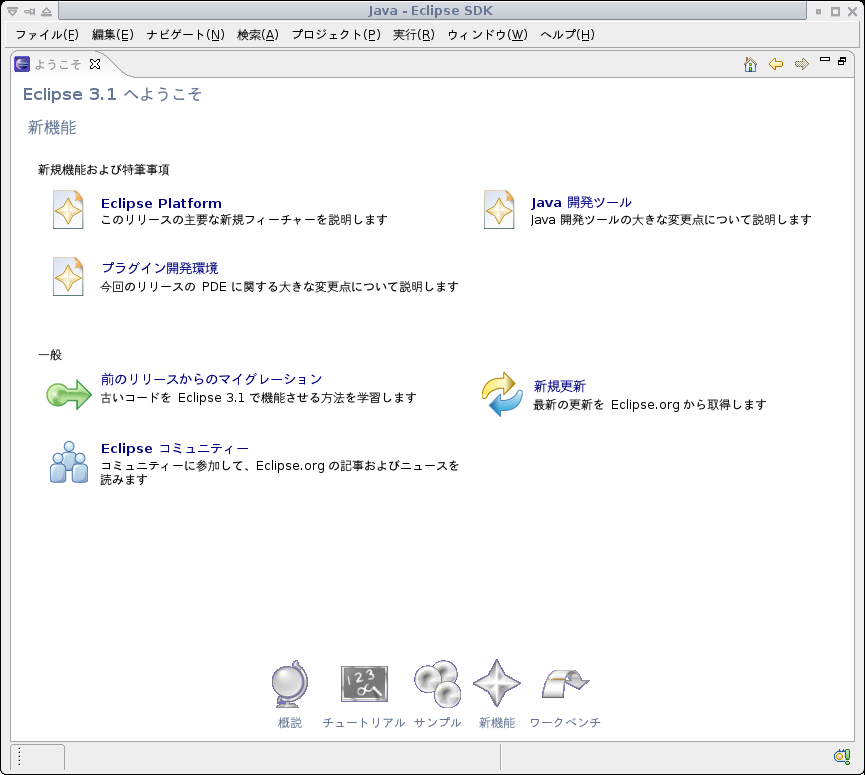Open the Eclipse Platform link

coord(161,204)
